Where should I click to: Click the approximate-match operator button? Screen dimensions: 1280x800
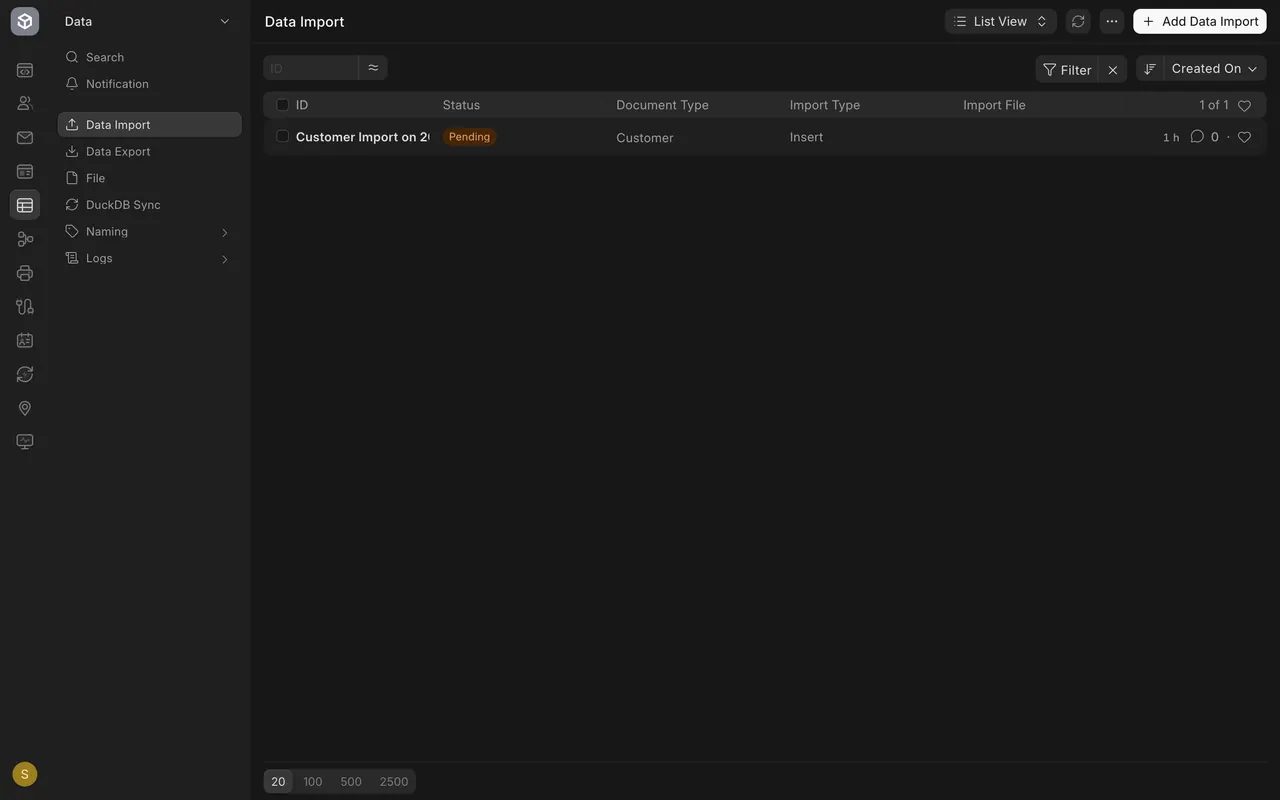coord(373,68)
